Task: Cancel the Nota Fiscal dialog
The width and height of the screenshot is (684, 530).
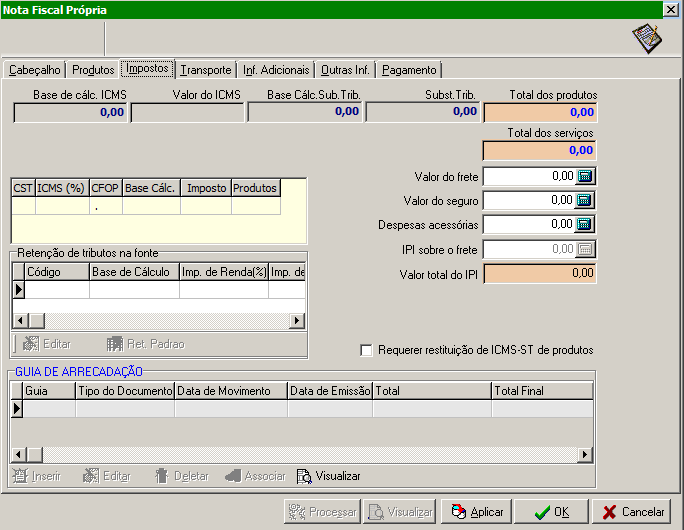Action: (x=631, y=511)
